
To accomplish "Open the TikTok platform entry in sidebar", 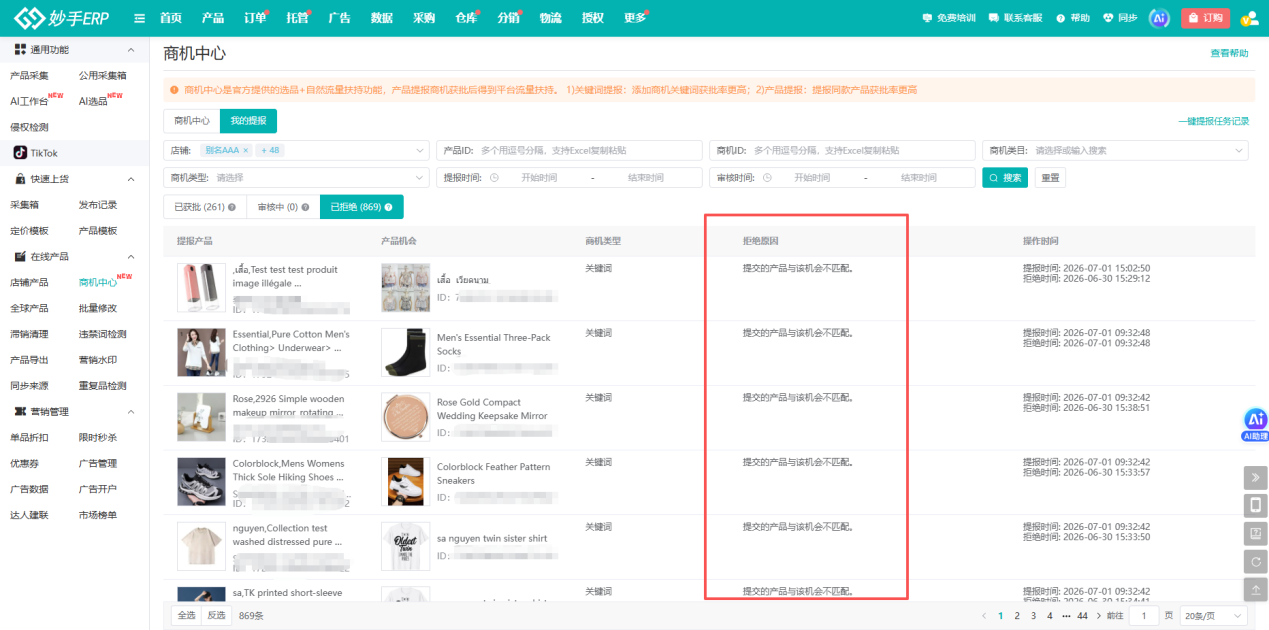I will click(x=36, y=153).
